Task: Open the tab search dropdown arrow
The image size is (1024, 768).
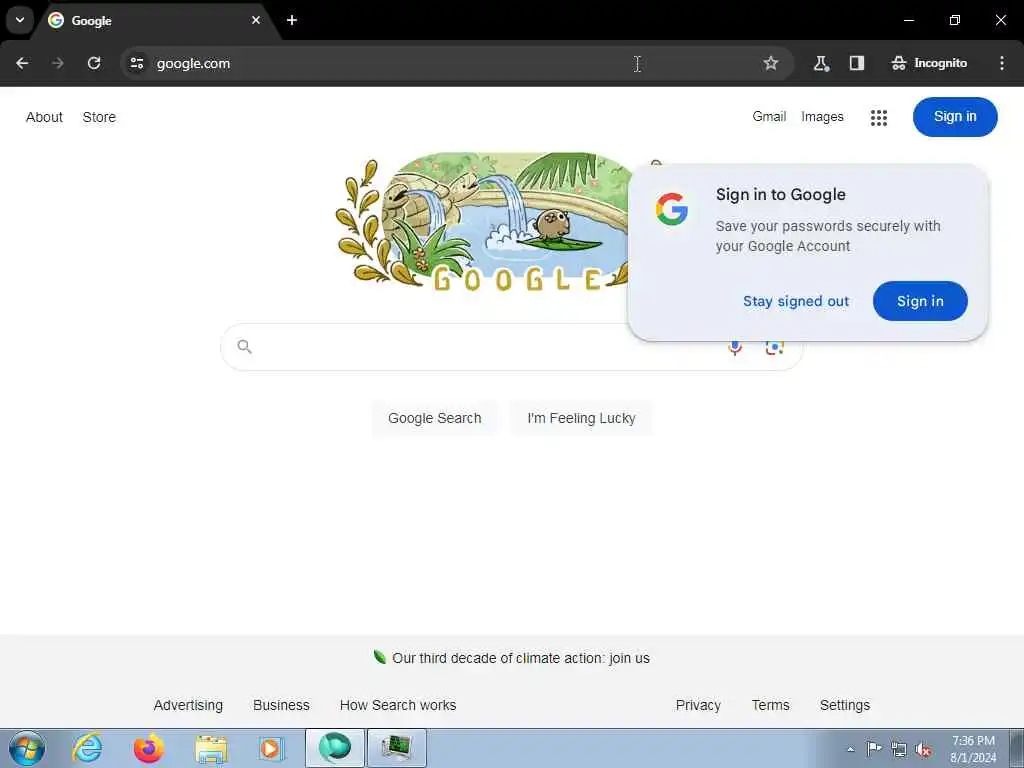Action: tap(20, 20)
